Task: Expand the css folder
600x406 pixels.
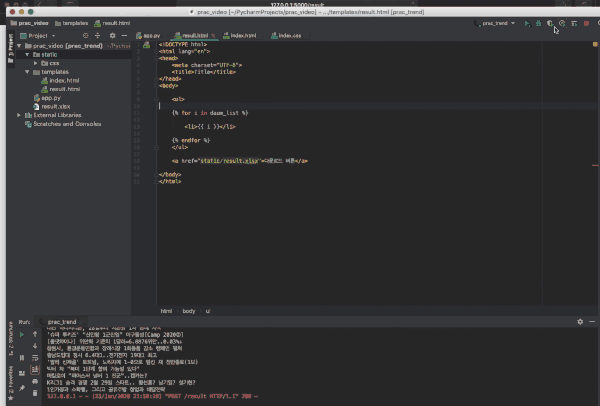Action: click(x=37, y=63)
